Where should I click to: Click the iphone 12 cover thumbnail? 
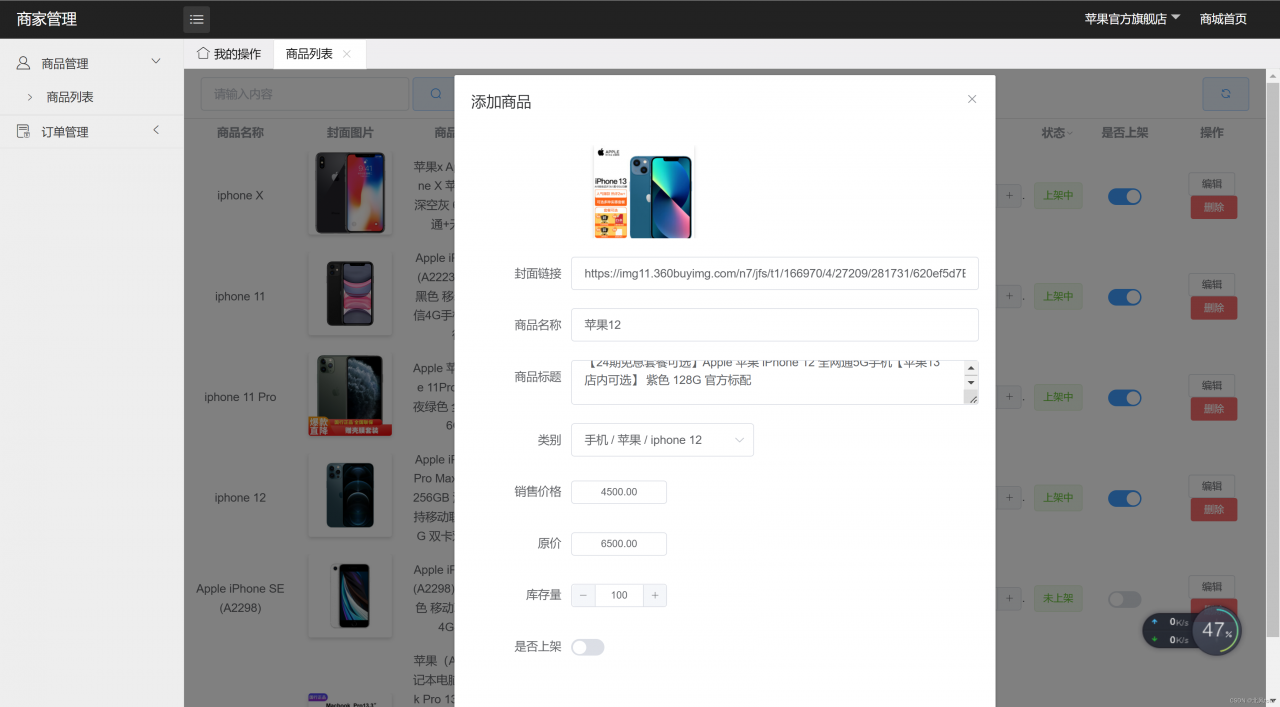(x=350, y=495)
